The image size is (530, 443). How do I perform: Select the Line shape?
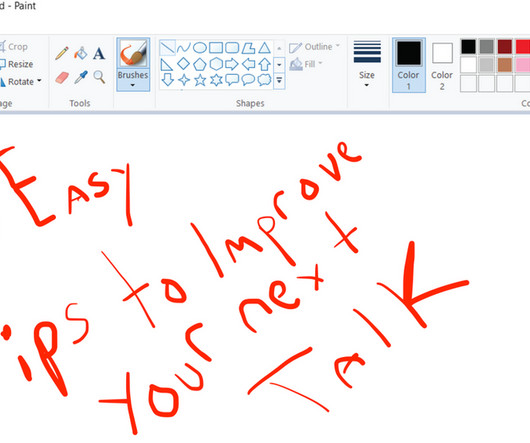(167, 48)
